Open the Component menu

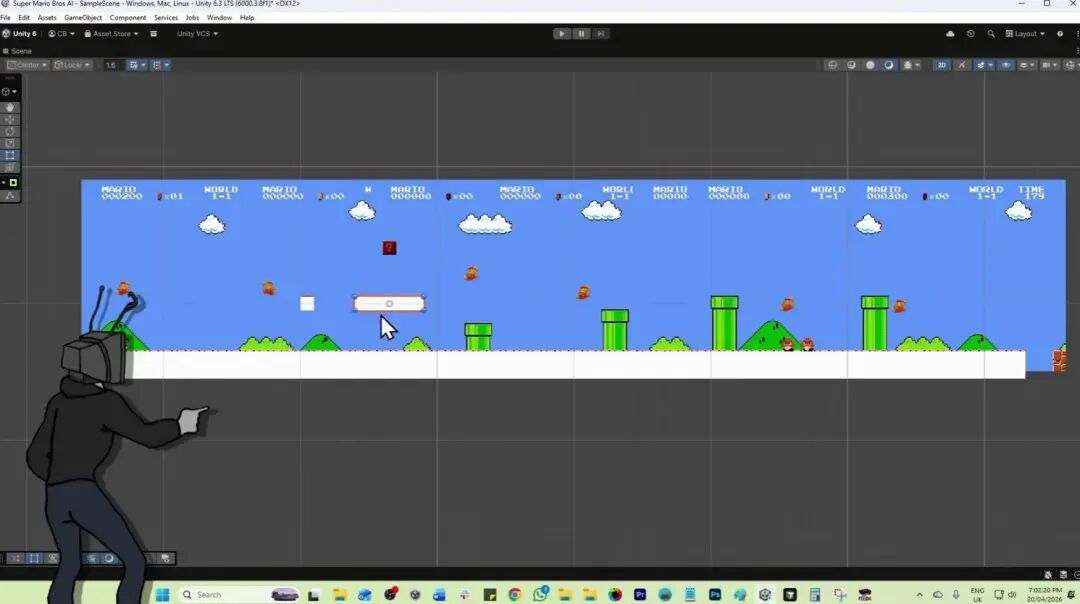(x=127, y=18)
